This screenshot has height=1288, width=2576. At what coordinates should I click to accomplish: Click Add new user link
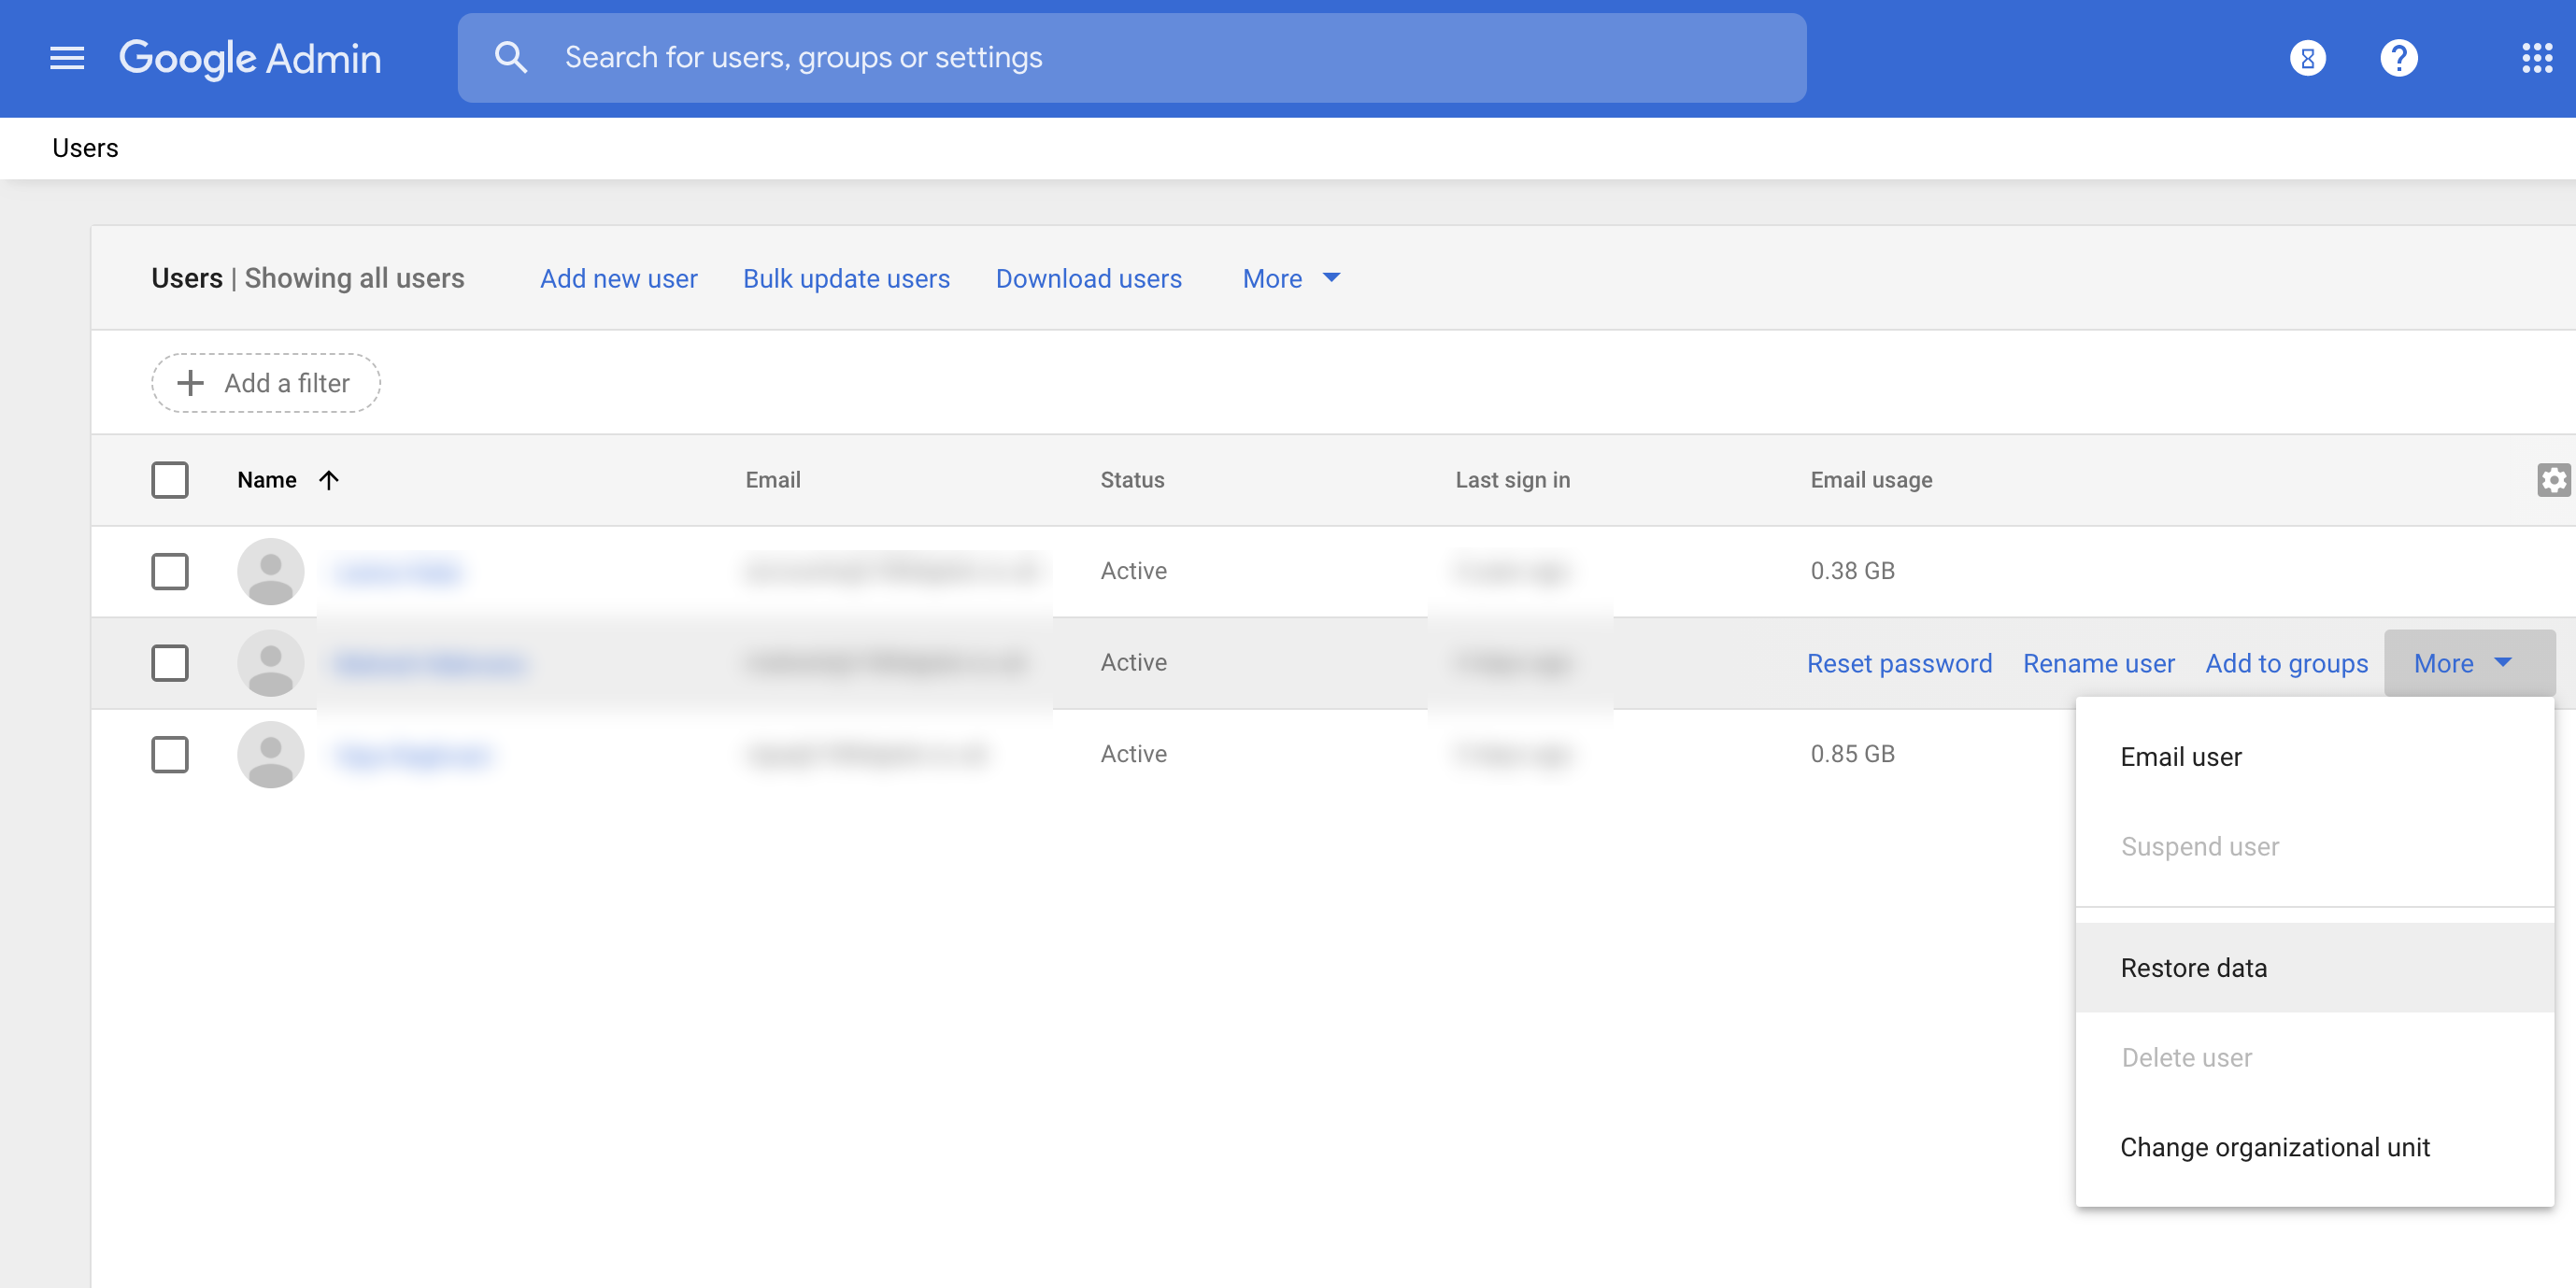pyautogui.click(x=619, y=279)
